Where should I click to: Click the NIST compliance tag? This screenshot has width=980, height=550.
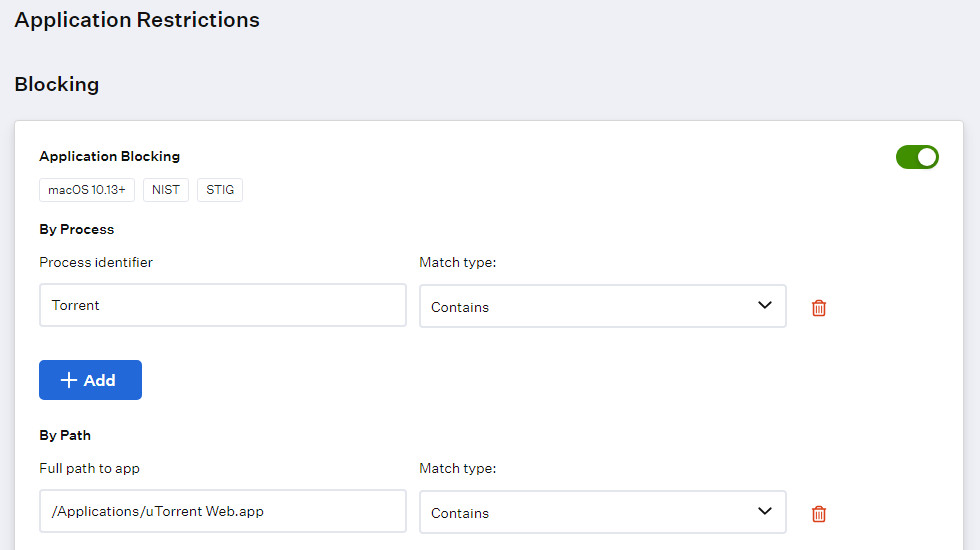[166, 190]
